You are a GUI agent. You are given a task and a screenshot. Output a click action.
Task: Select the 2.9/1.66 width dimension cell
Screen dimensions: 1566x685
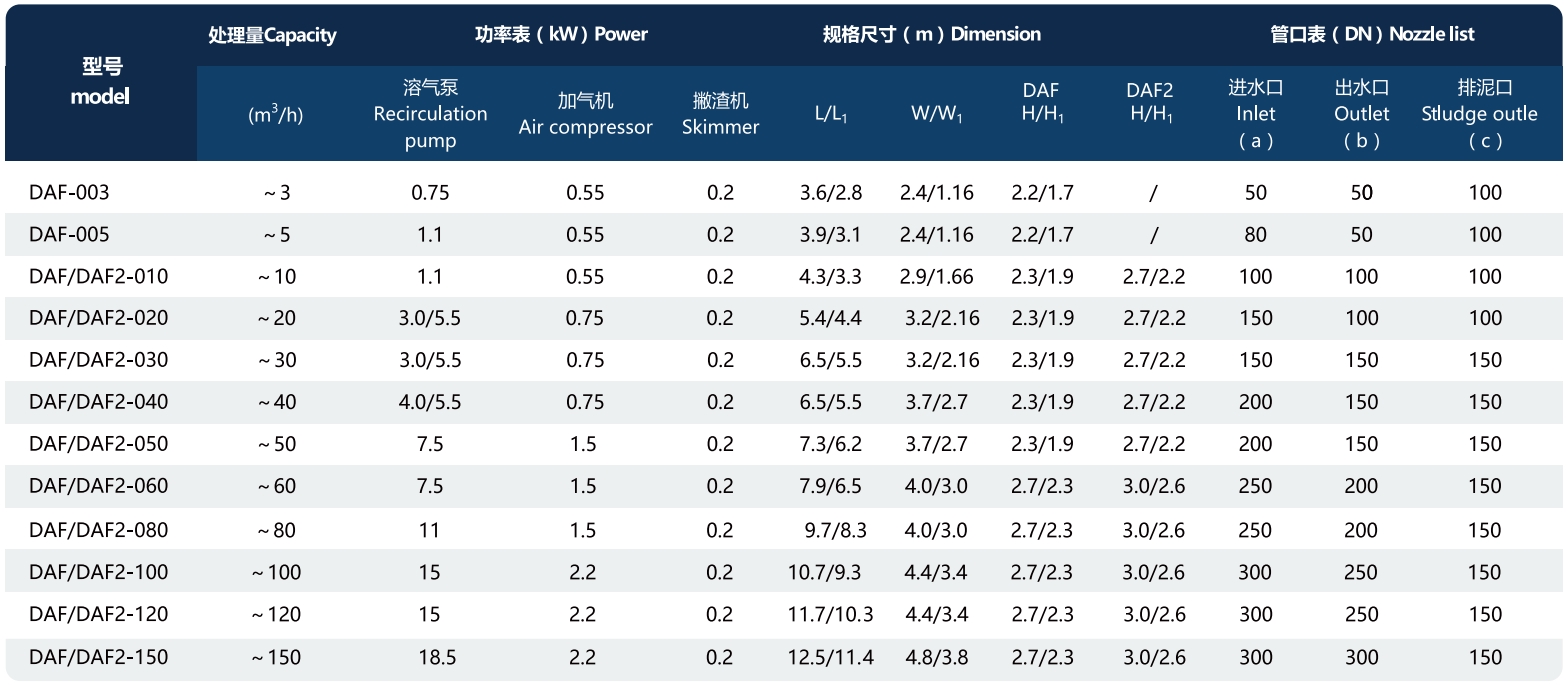(x=937, y=277)
